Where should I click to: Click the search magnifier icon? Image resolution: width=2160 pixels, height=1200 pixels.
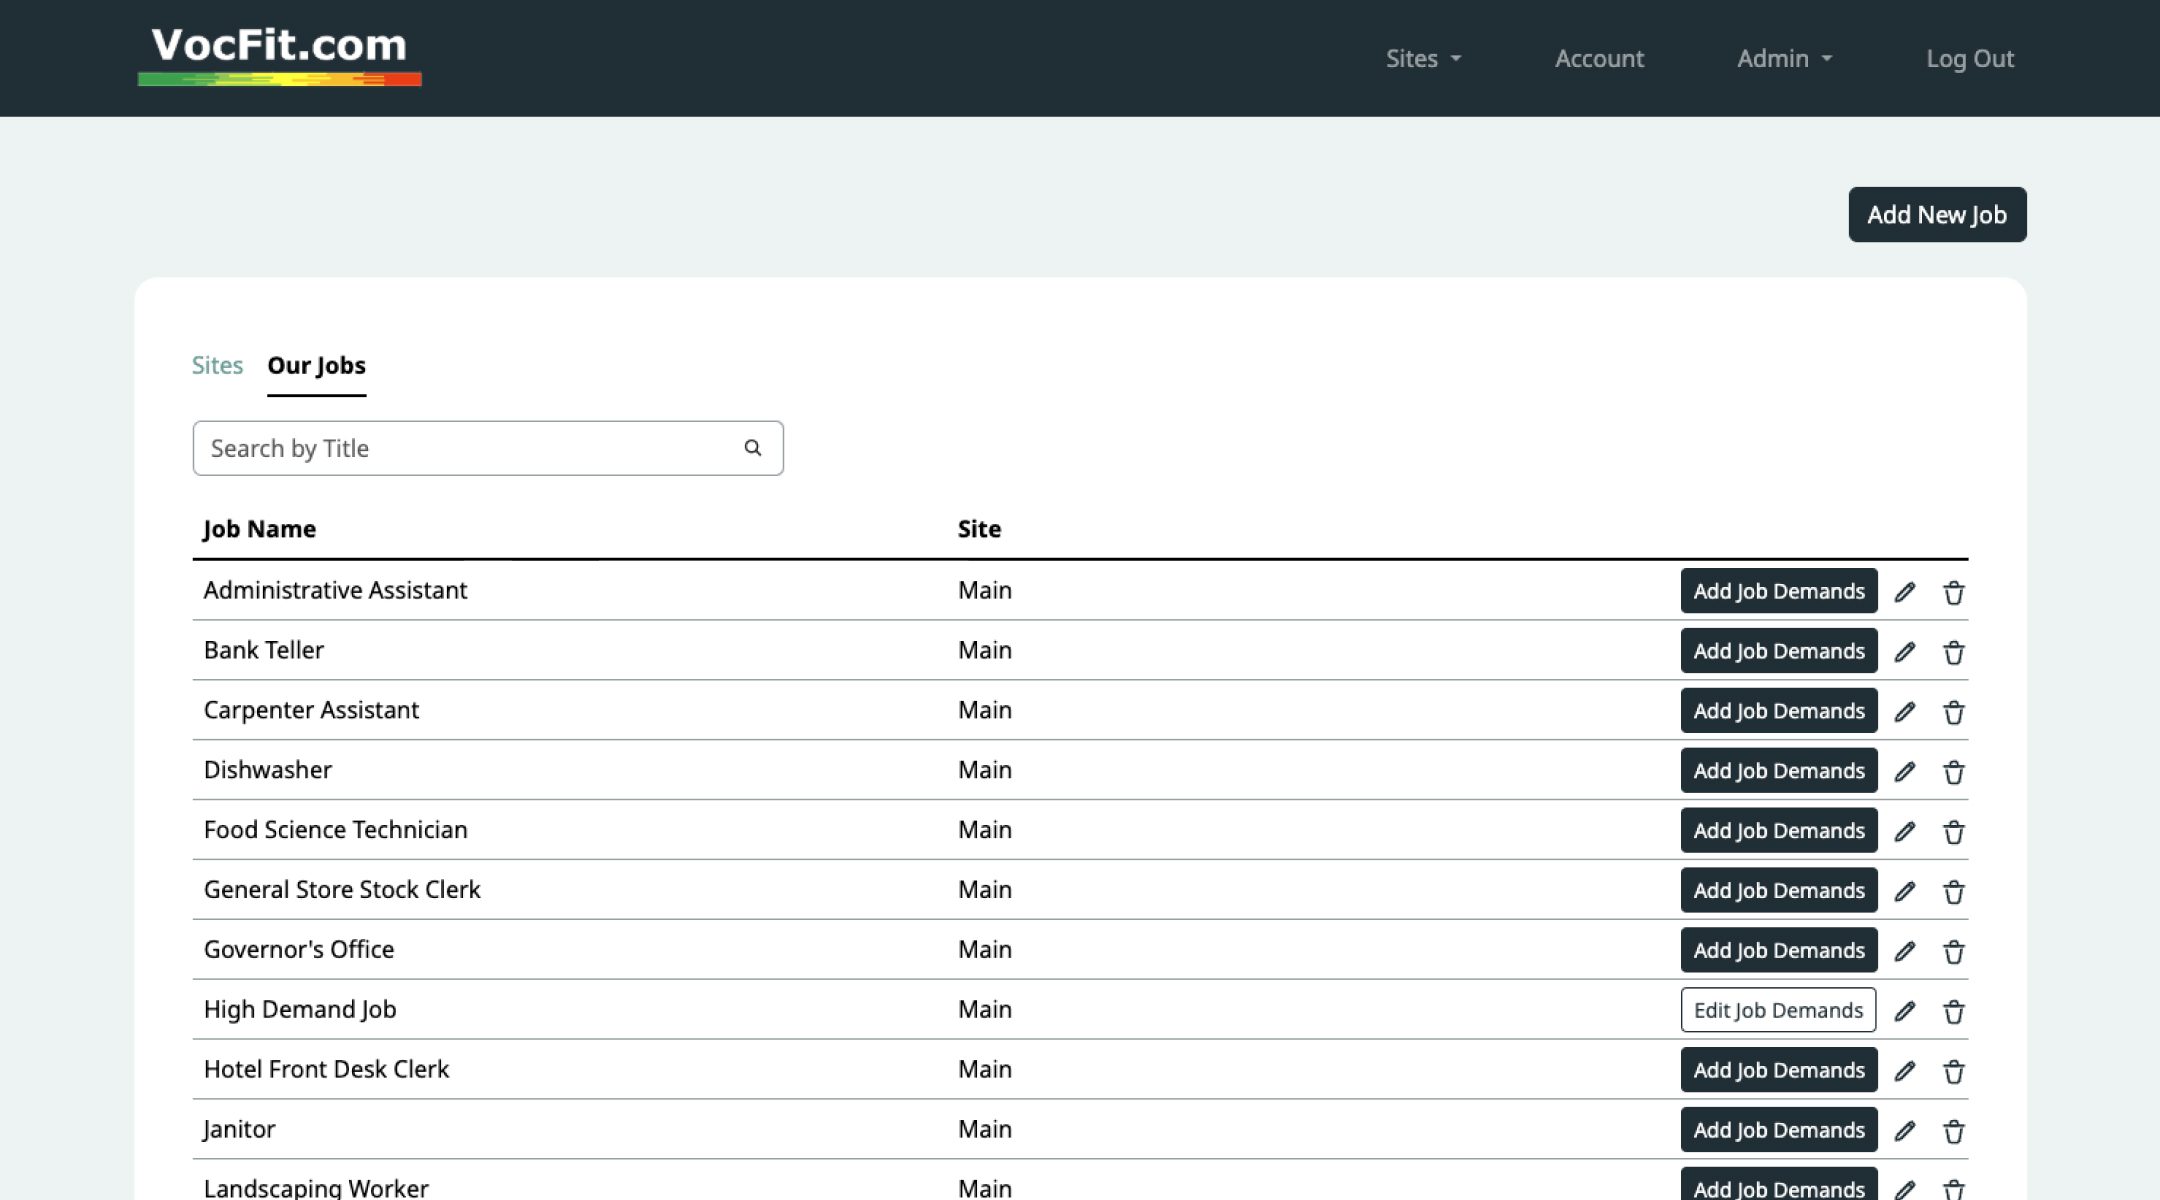(x=753, y=448)
